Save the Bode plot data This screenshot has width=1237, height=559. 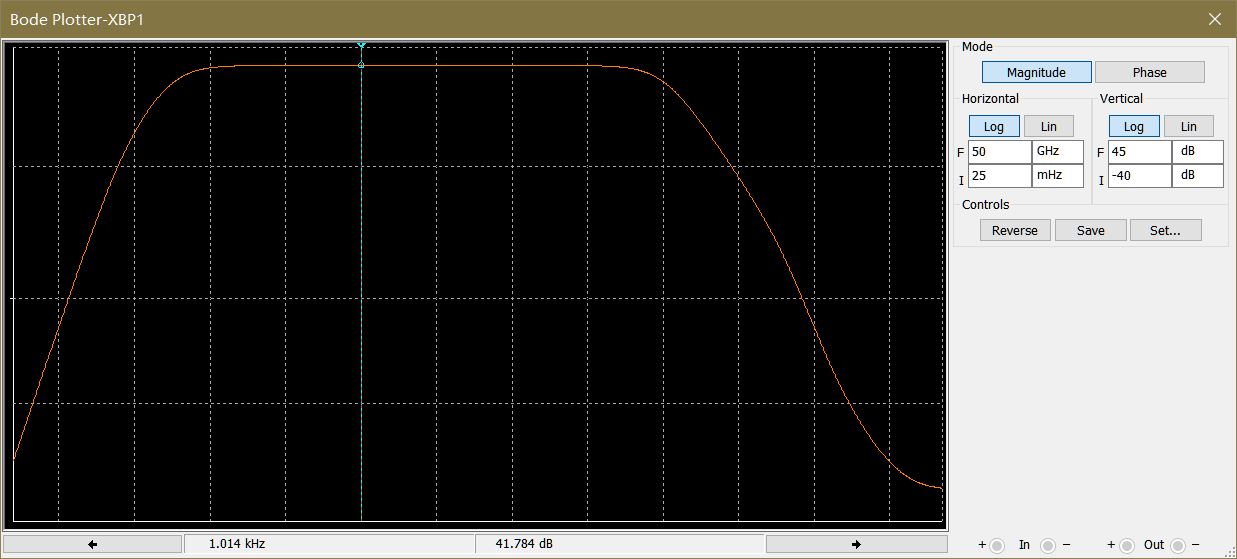[1091, 230]
